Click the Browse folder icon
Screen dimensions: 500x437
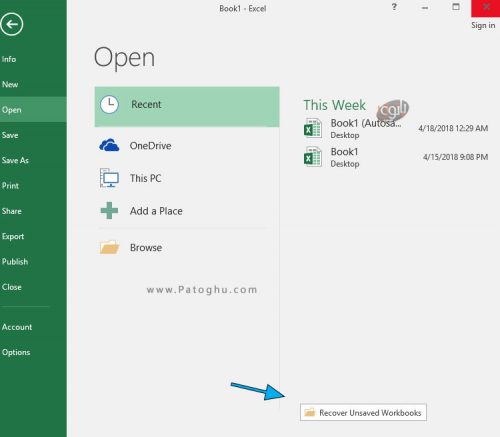tap(109, 247)
